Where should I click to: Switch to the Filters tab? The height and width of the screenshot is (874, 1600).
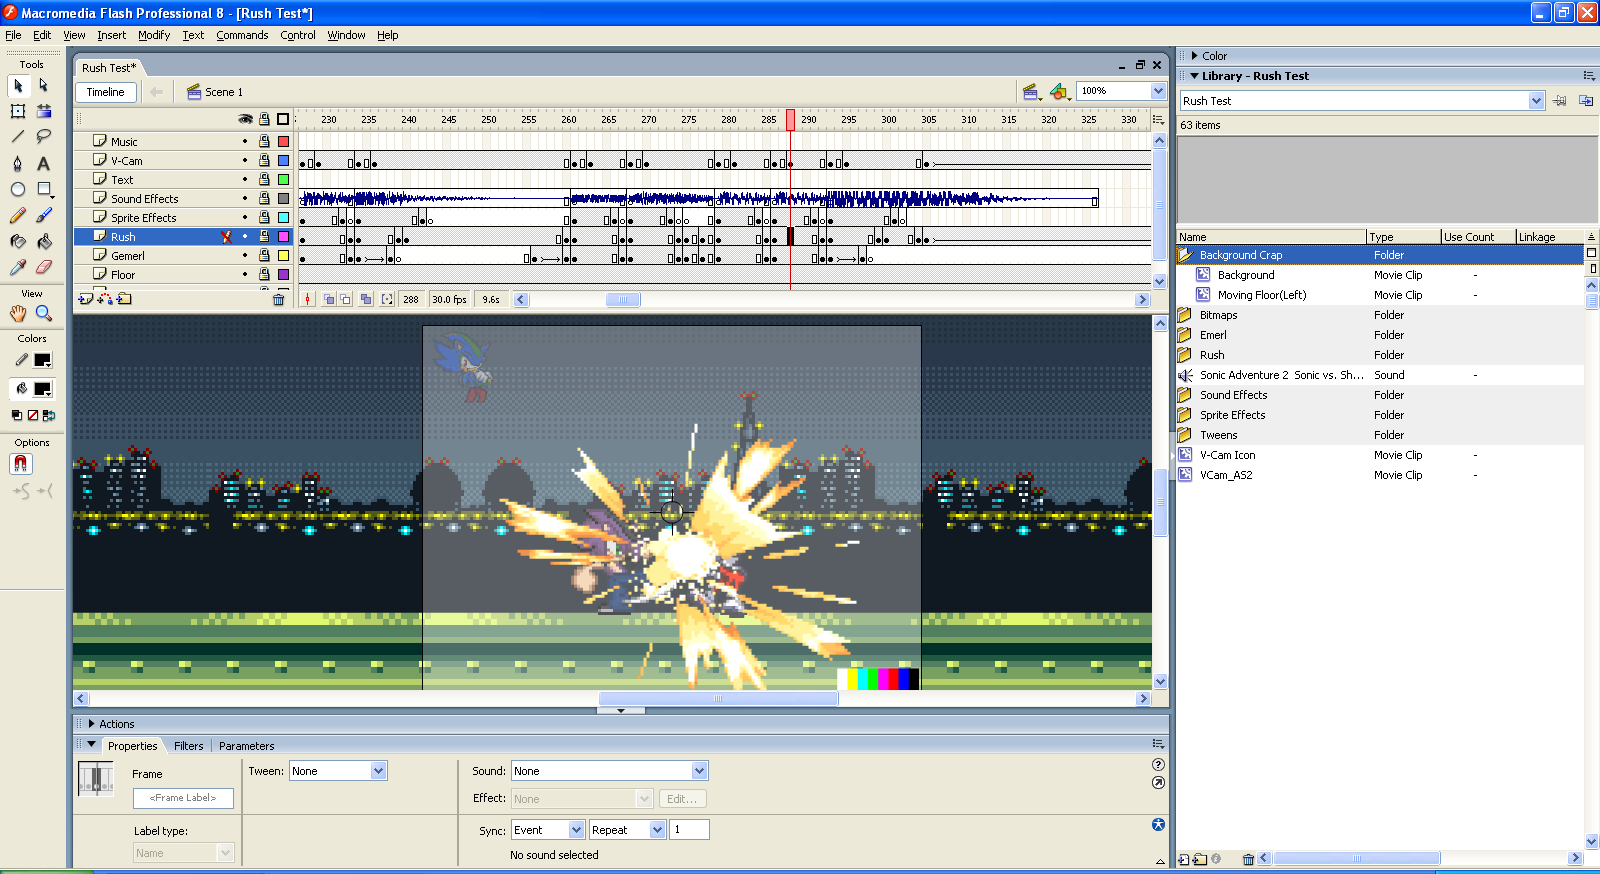pos(188,746)
